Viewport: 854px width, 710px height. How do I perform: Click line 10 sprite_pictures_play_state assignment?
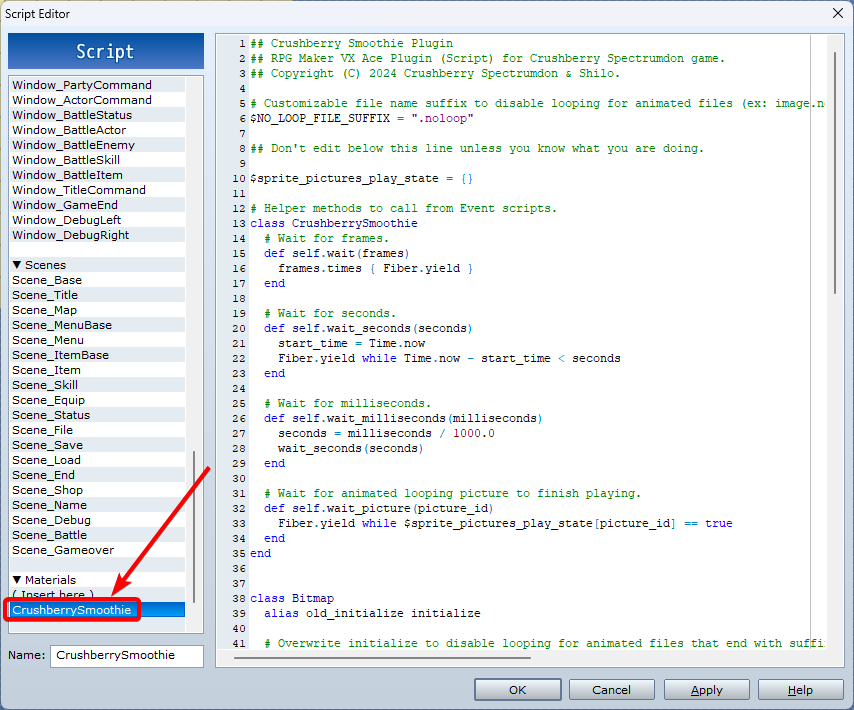tap(362, 179)
